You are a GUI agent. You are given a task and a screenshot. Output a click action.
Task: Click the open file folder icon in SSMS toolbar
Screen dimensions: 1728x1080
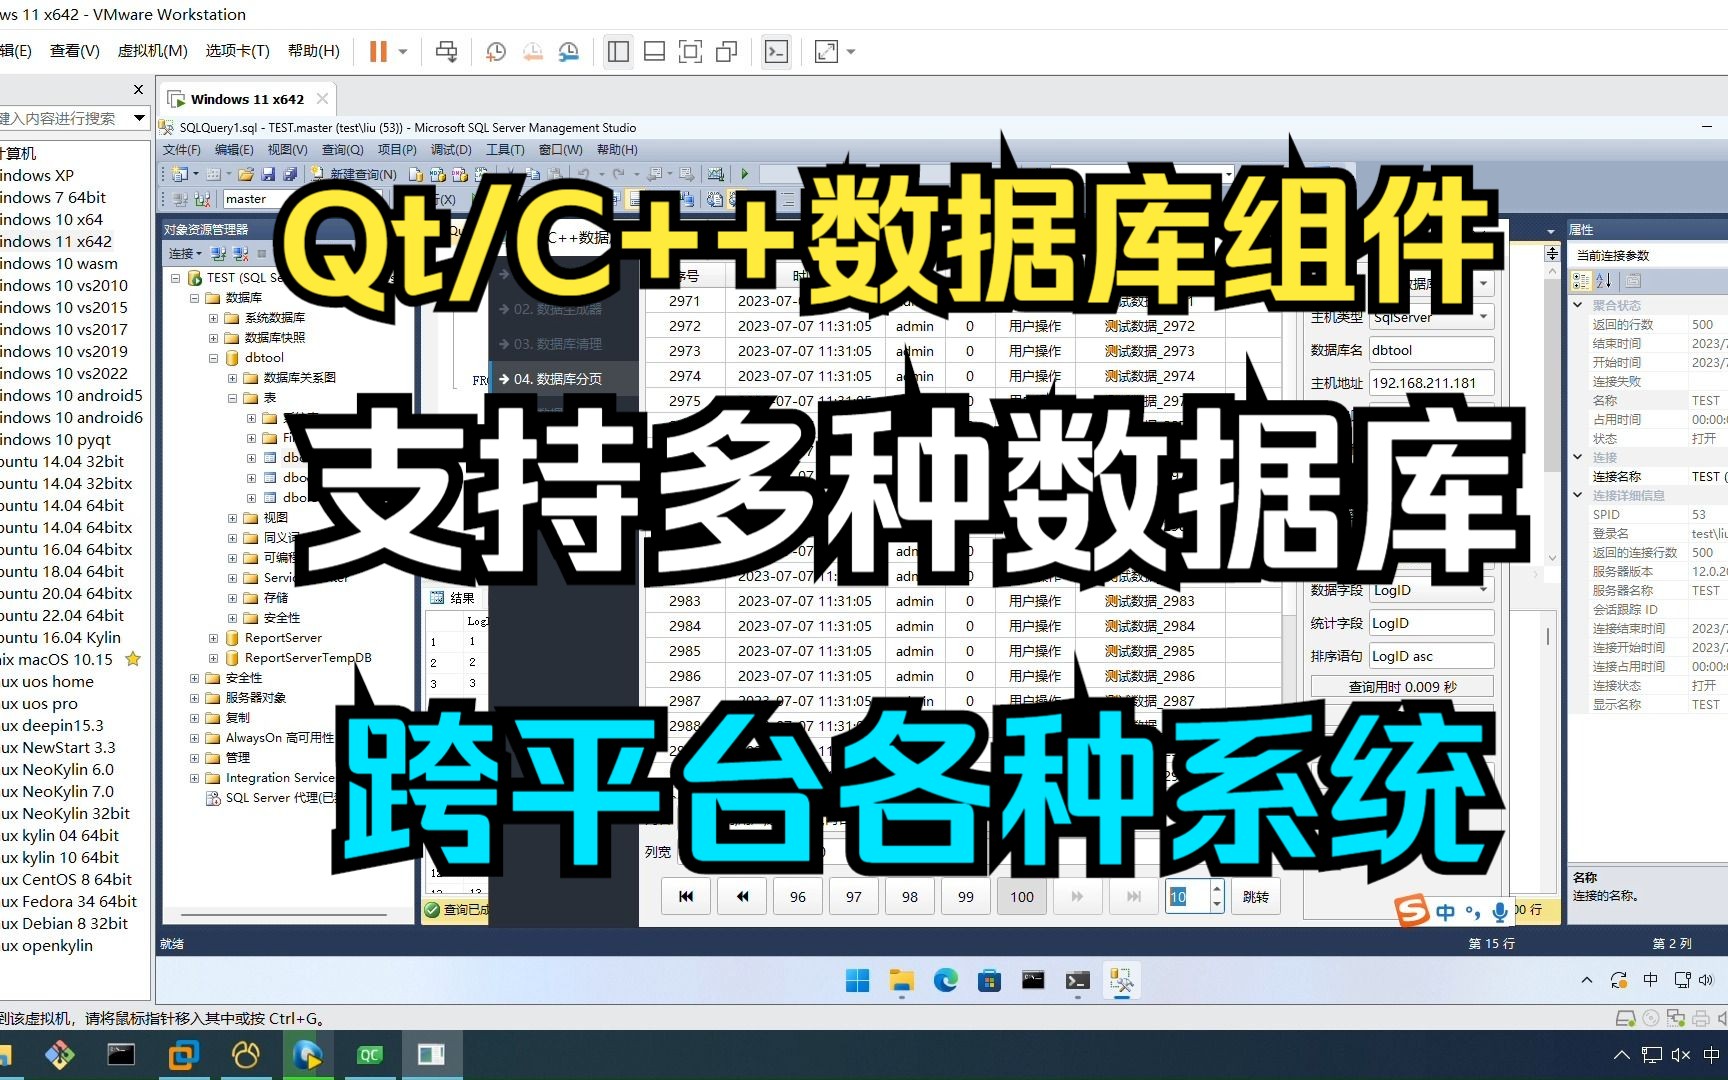[x=246, y=174]
